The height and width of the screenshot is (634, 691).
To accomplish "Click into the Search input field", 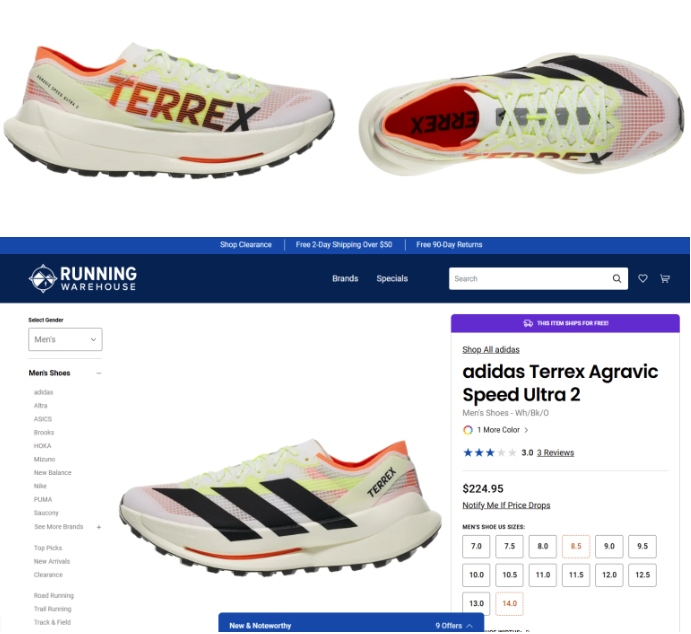I will click(529, 278).
